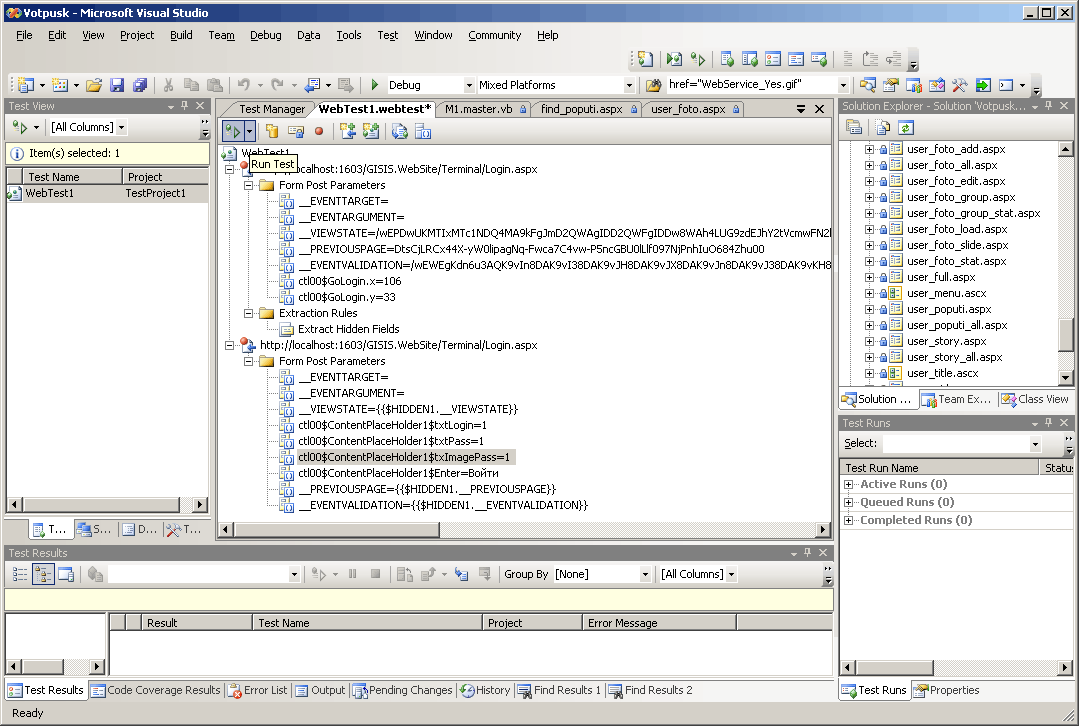Open Mixed Platforms dropdown
1079x726 pixels.
coord(629,85)
